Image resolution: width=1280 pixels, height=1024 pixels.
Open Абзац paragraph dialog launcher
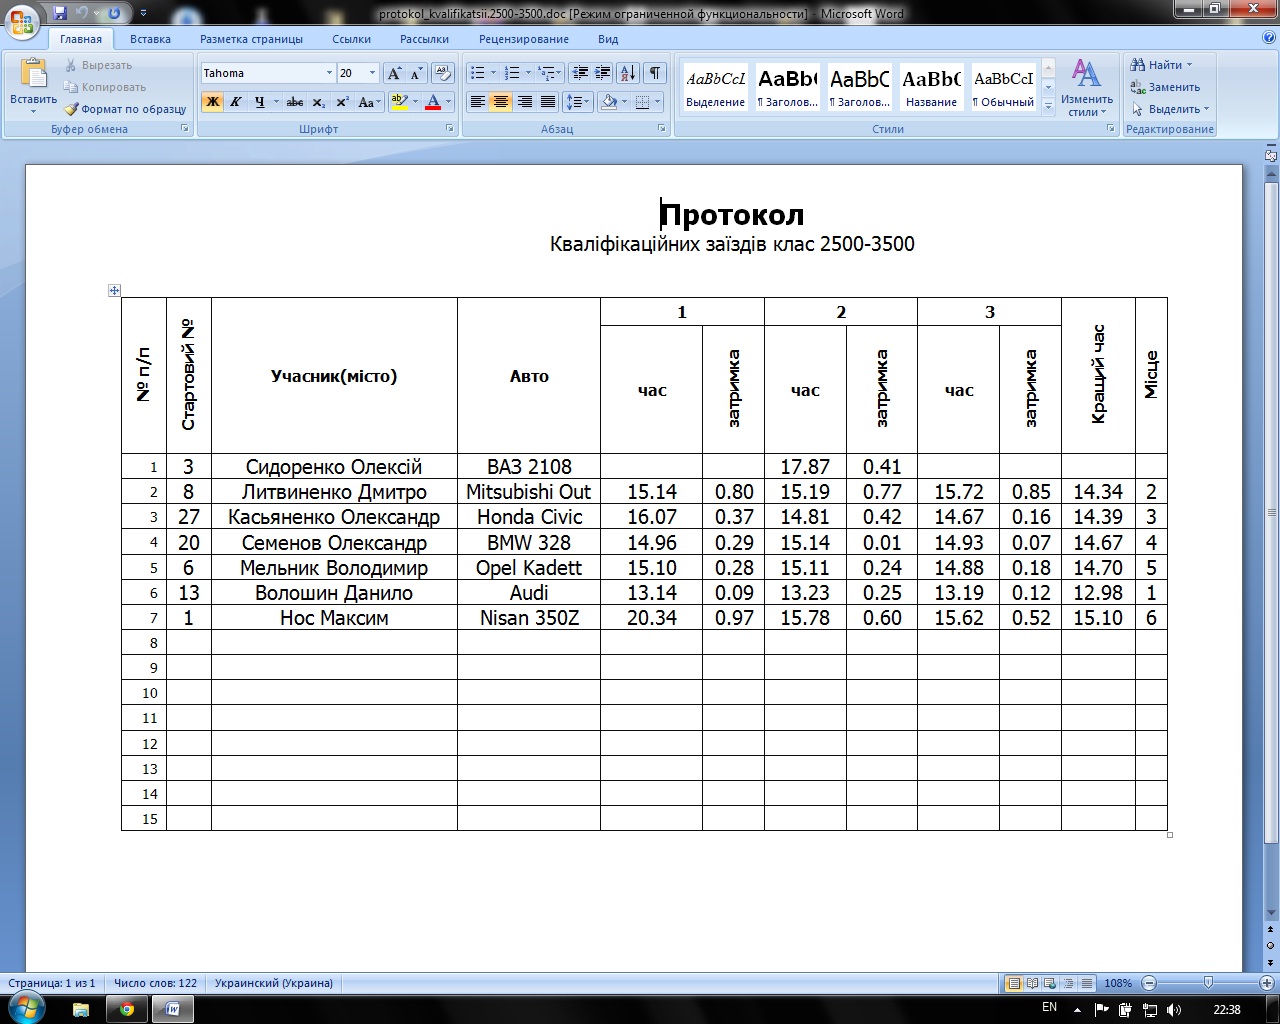pyautogui.click(x=662, y=129)
